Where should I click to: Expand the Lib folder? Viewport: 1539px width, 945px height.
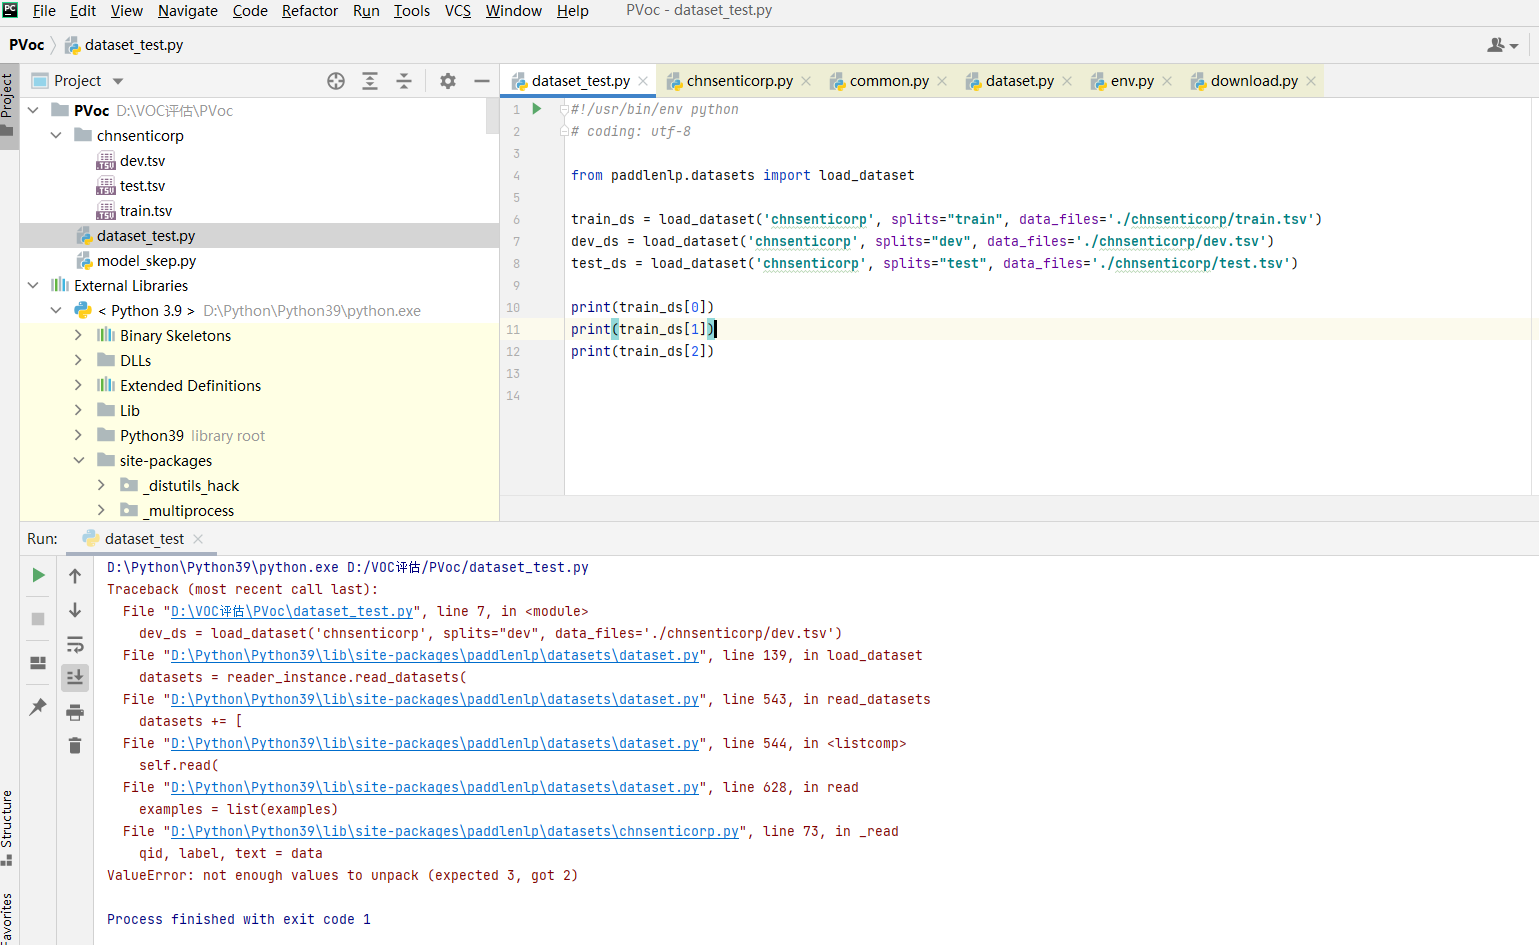[79, 410]
